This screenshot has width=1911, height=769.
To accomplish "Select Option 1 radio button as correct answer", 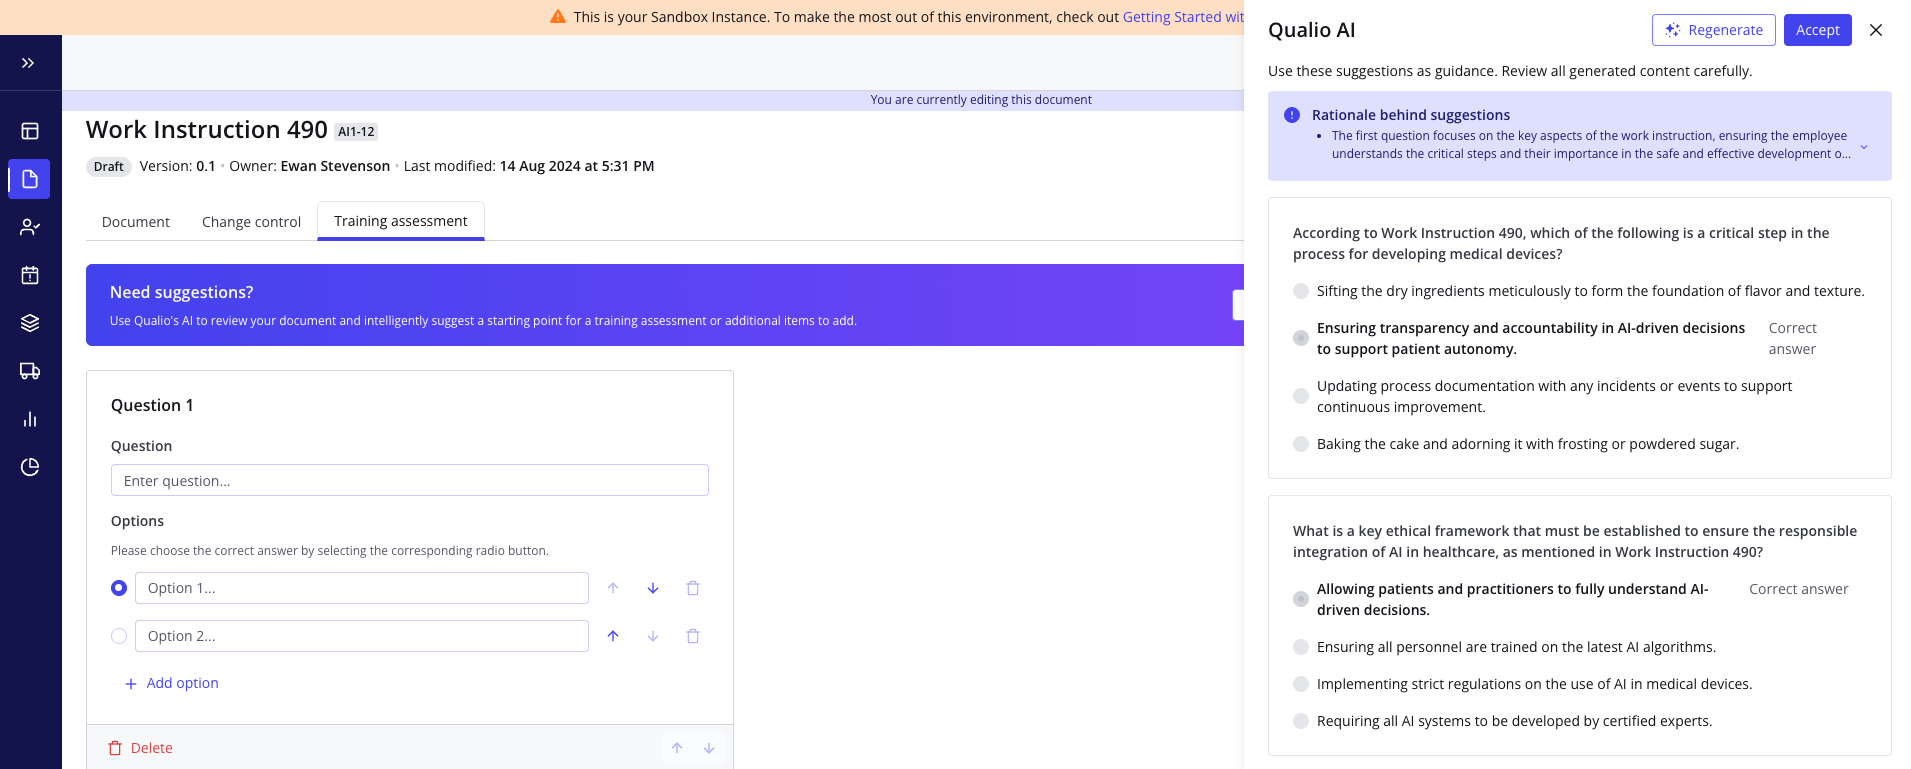I will pyautogui.click(x=119, y=588).
